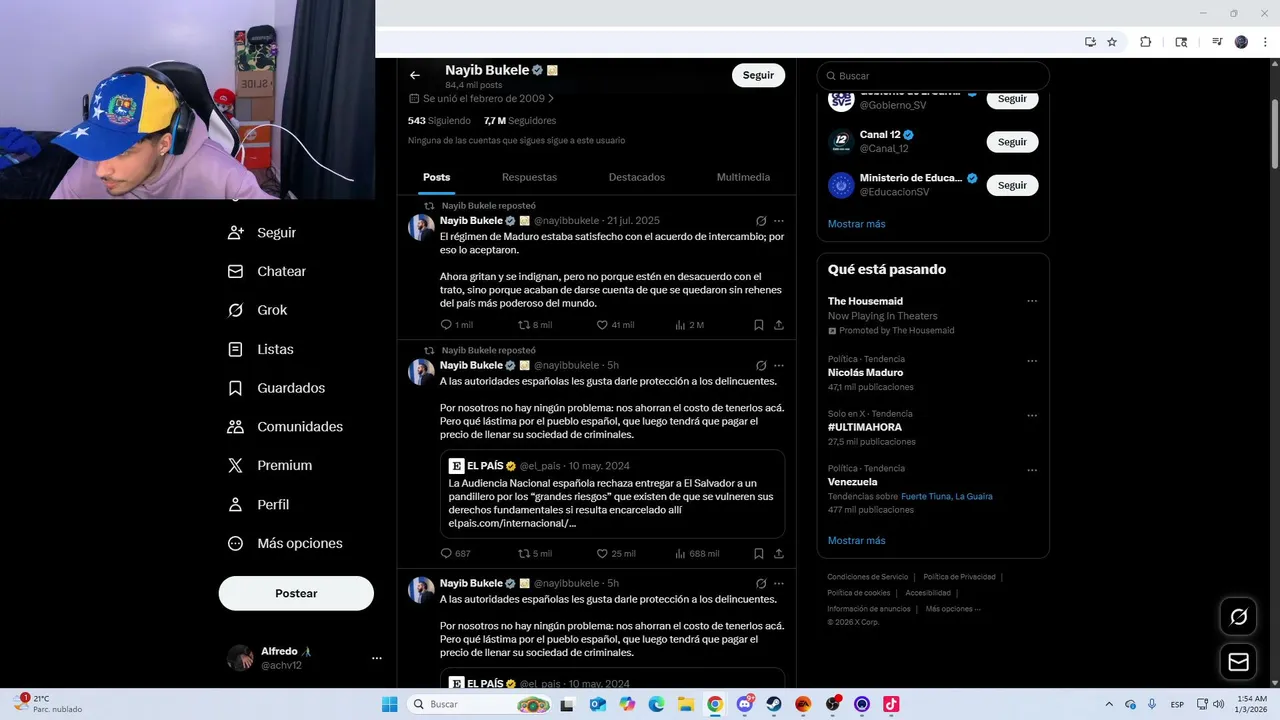Follow Ministerio de Educación account
This screenshot has height=720, width=1280.
pos(1012,185)
